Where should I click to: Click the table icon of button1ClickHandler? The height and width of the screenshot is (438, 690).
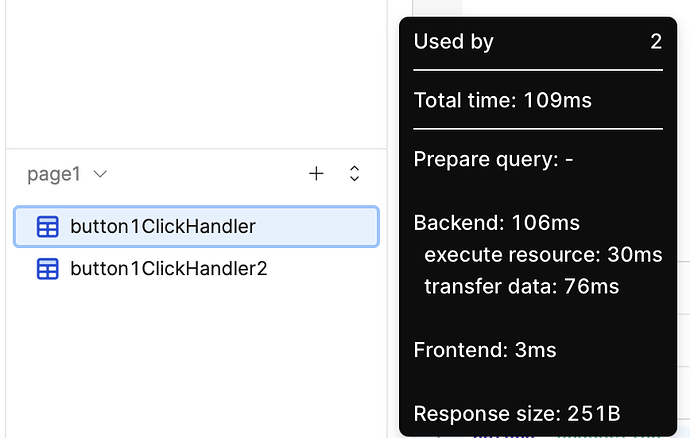(x=48, y=227)
